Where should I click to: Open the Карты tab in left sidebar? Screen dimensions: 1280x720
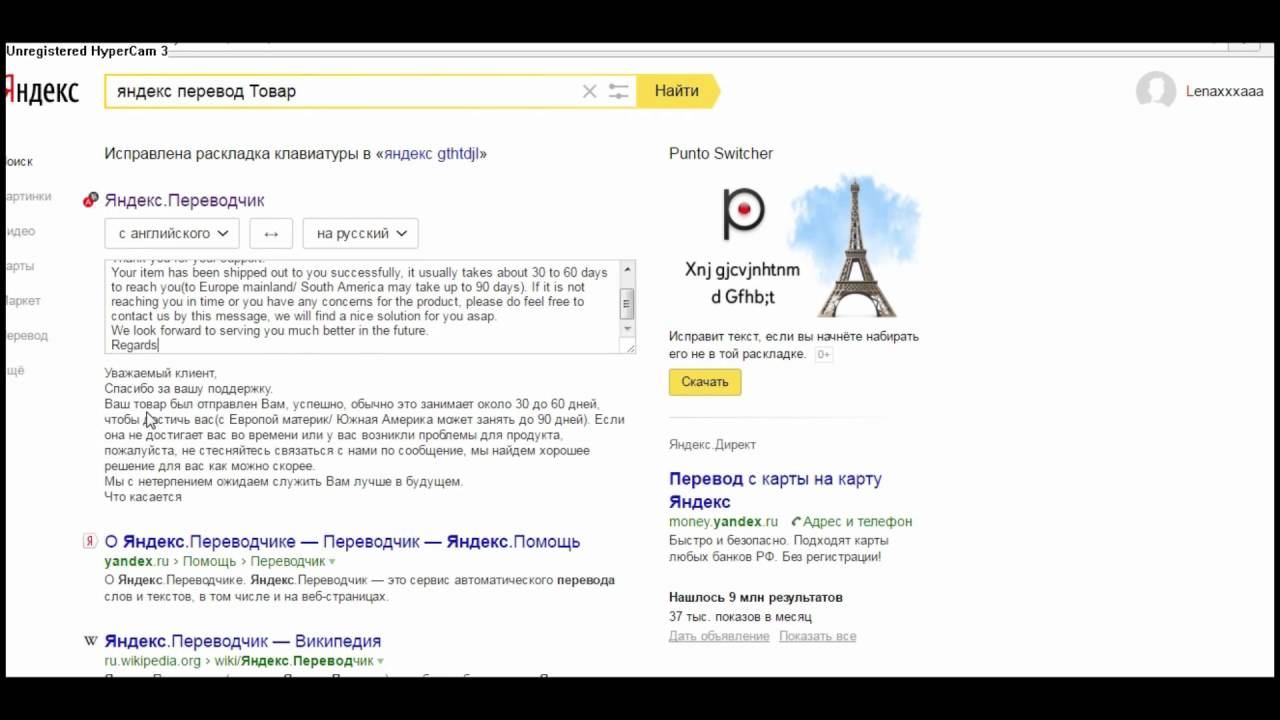[20, 266]
